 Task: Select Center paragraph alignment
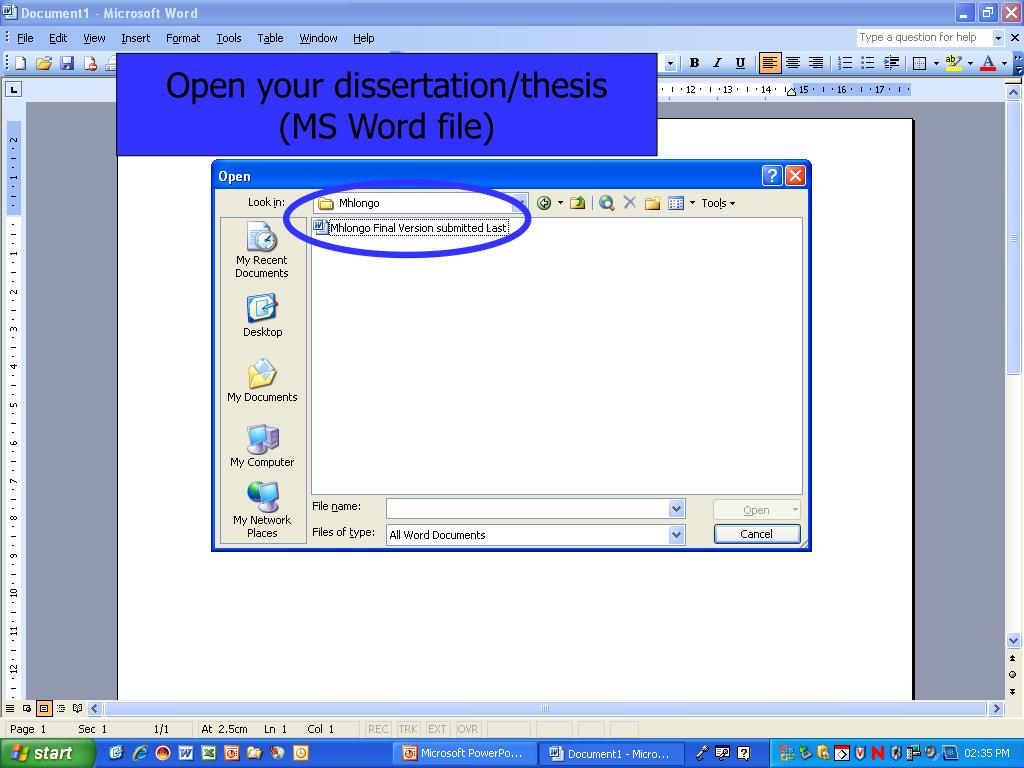793,63
